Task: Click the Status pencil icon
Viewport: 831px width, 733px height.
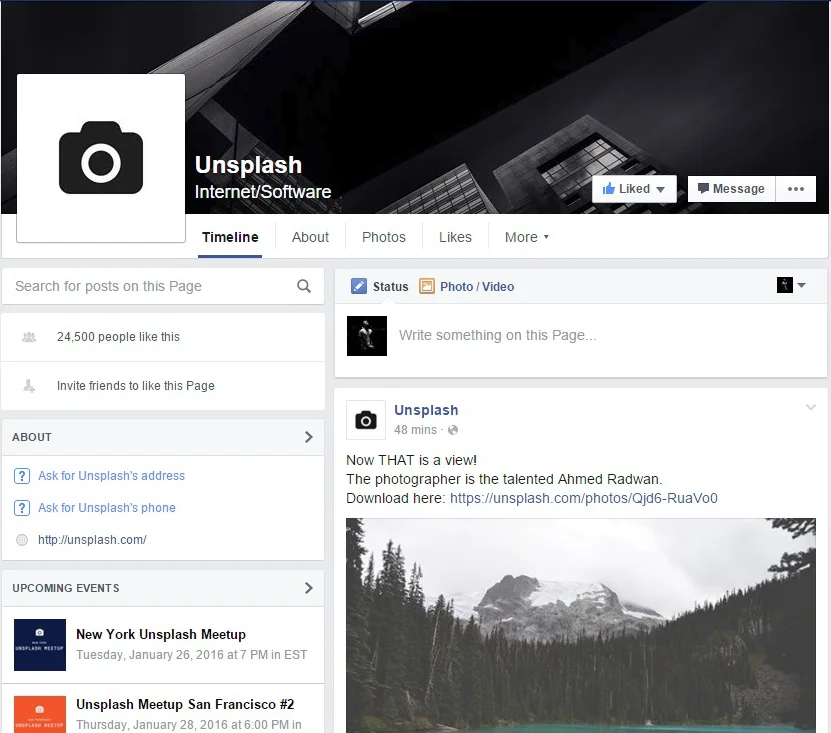Action: click(359, 286)
